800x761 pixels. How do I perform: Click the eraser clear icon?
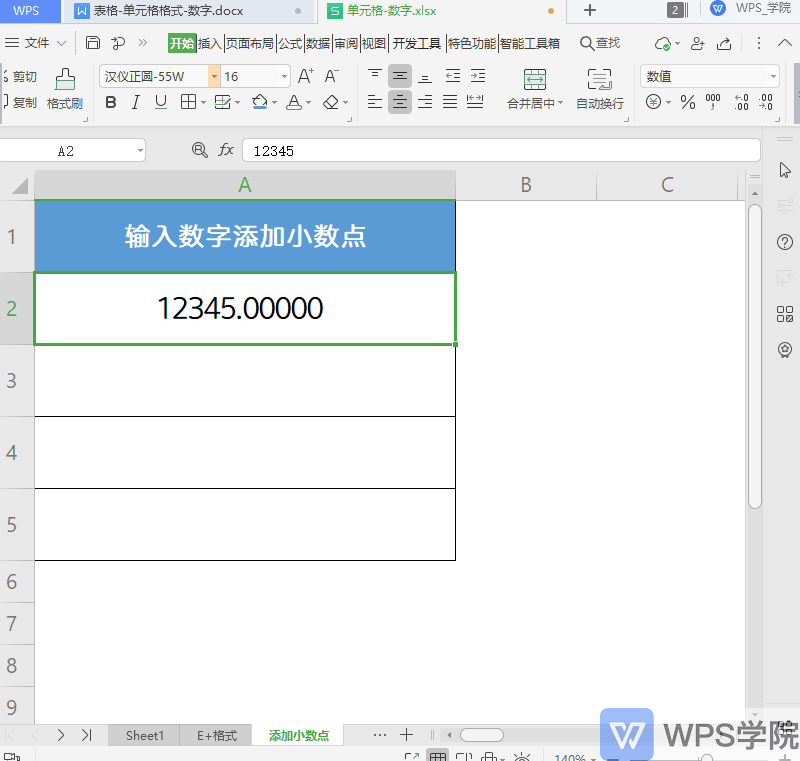pos(331,103)
